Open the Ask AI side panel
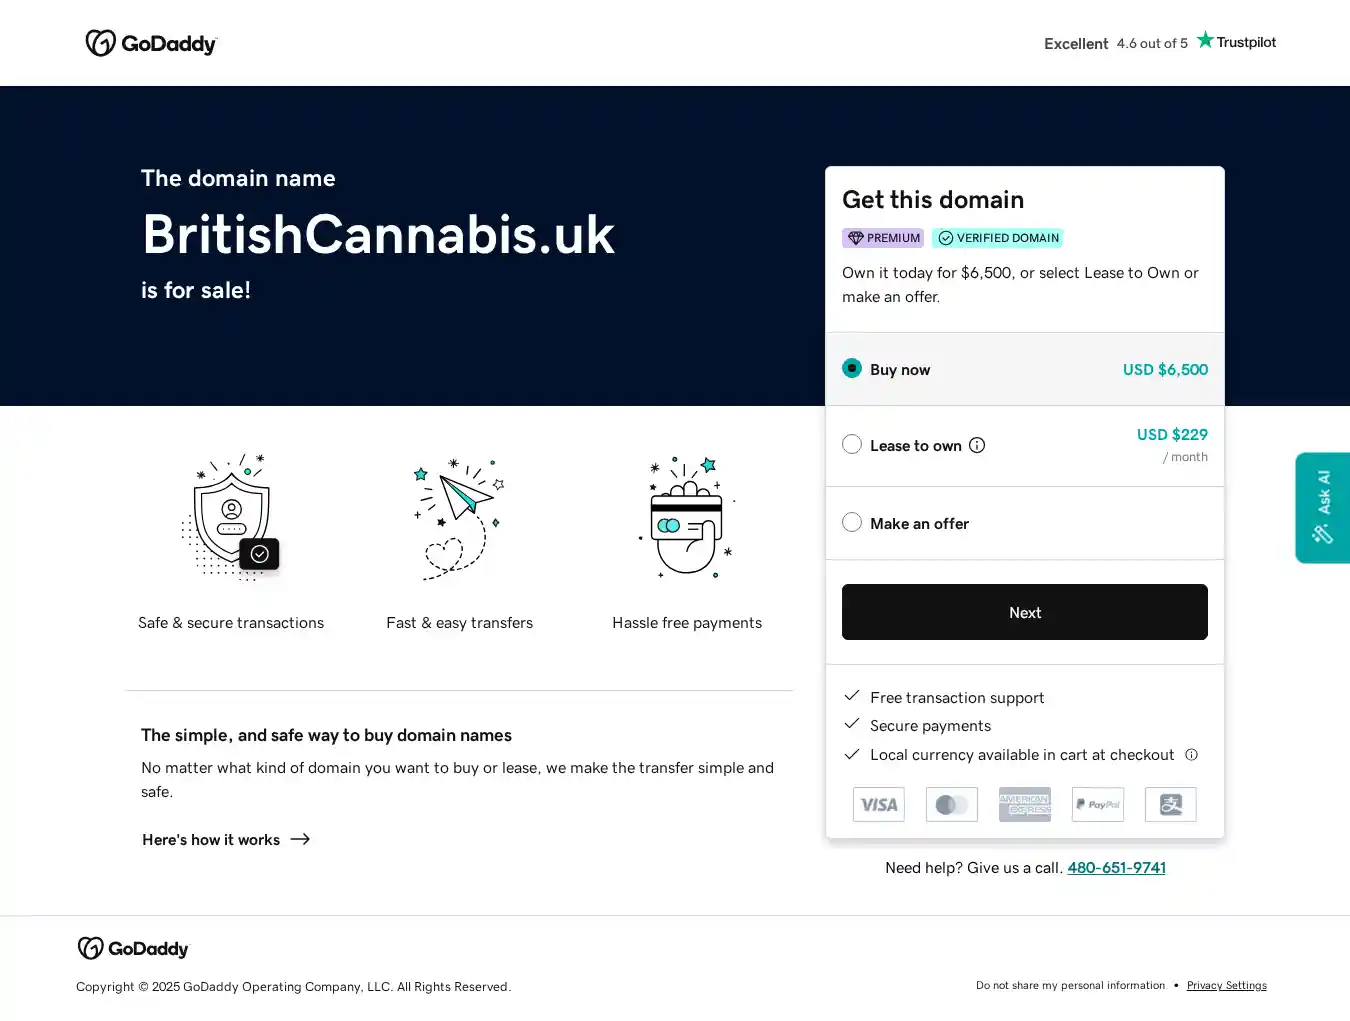The width and height of the screenshot is (1350, 1021). pos(1322,508)
